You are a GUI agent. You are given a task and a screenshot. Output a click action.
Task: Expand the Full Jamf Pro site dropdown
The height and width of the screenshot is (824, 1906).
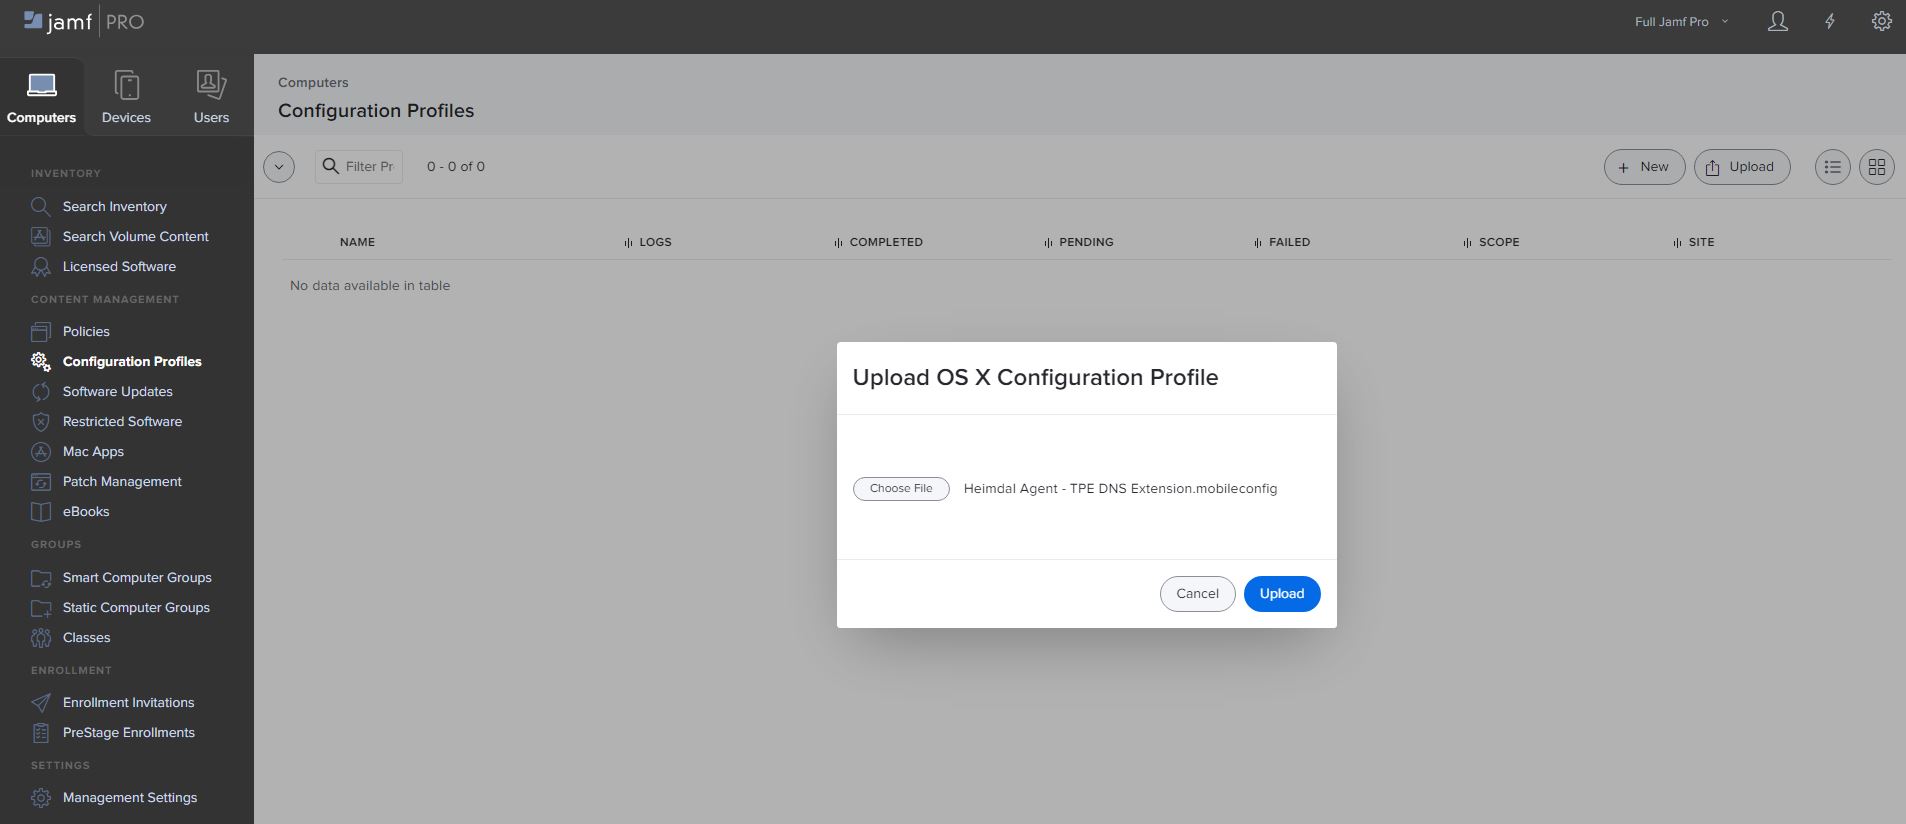tap(1681, 22)
